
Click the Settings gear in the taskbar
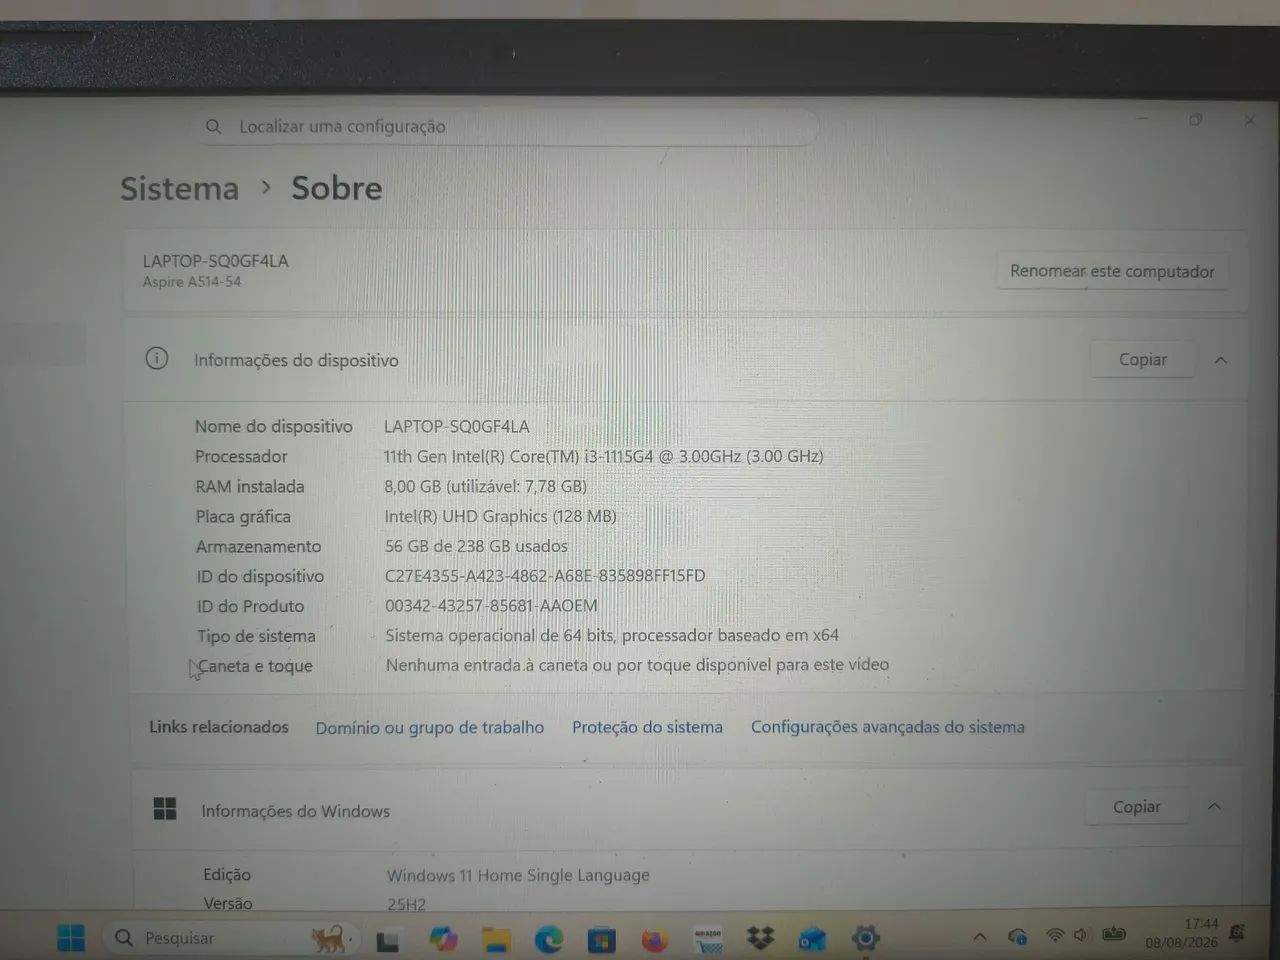click(x=865, y=938)
